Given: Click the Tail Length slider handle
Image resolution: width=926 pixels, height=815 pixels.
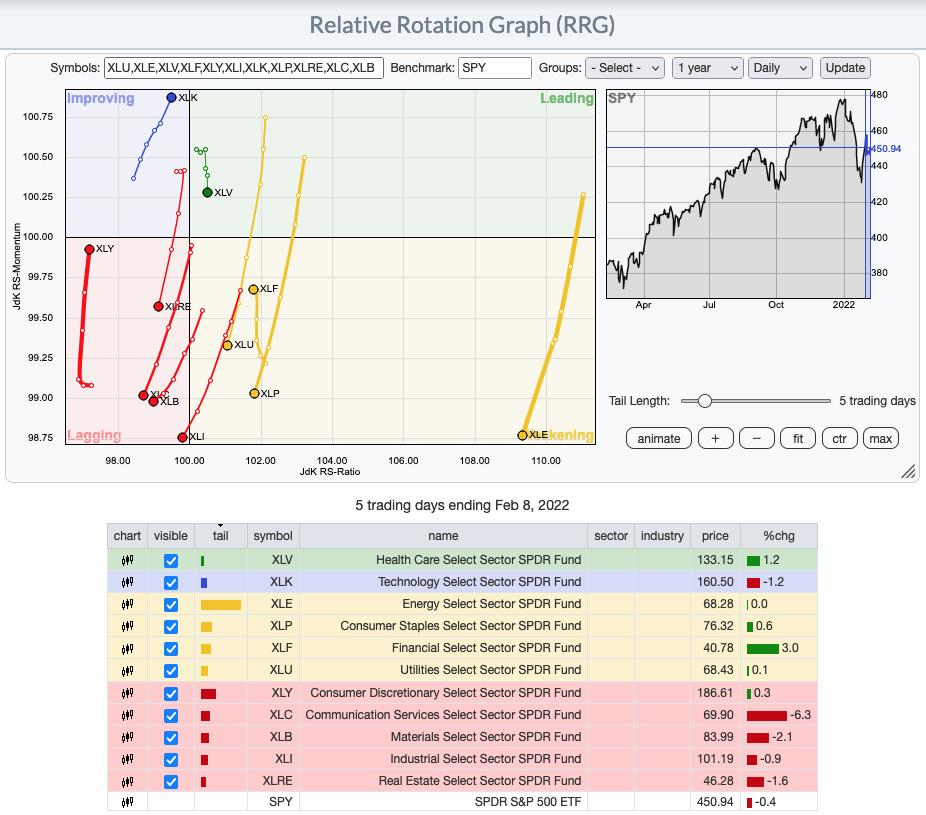Looking at the screenshot, I should click(704, 401).
